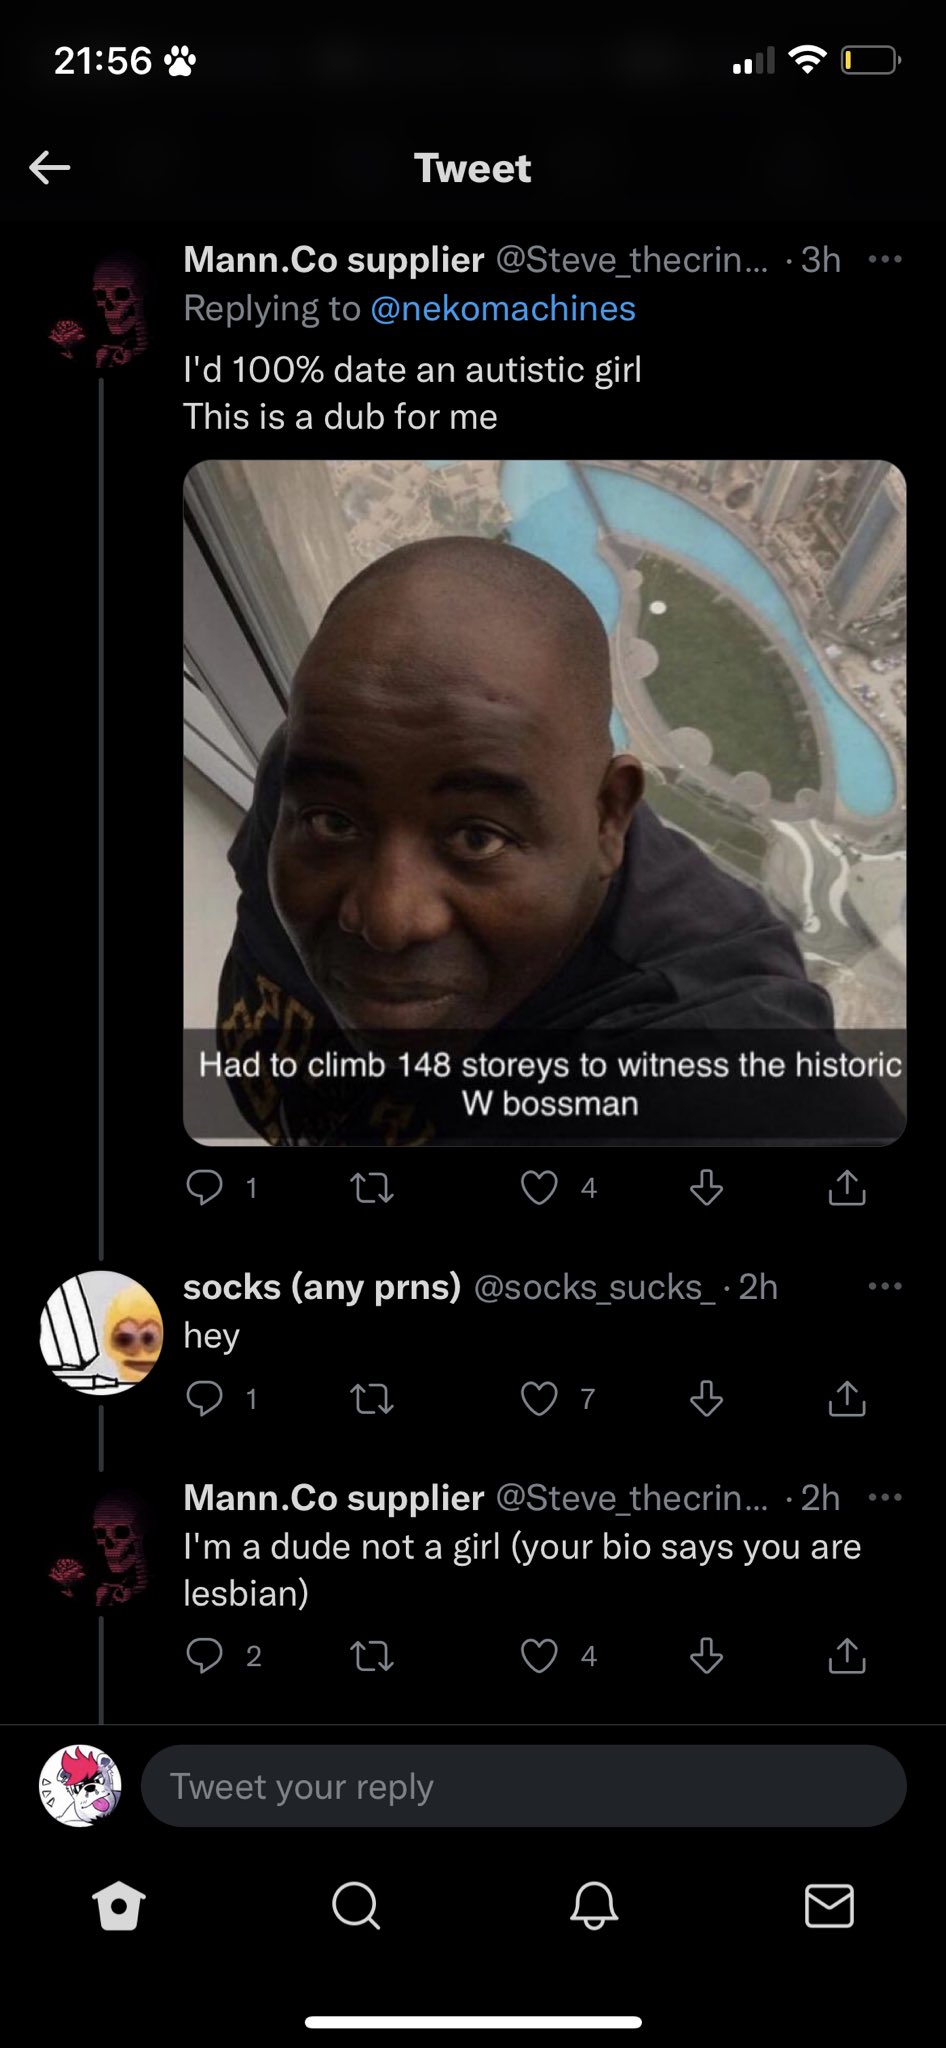Downvote the image tweet
Viewport: 946px width, 2048px height.
pyautogui.click(x=706, y=1187)
